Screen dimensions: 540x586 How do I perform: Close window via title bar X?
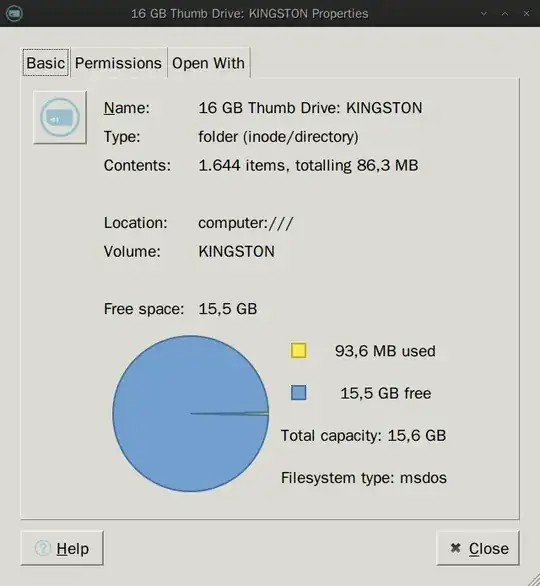[526, 14]
